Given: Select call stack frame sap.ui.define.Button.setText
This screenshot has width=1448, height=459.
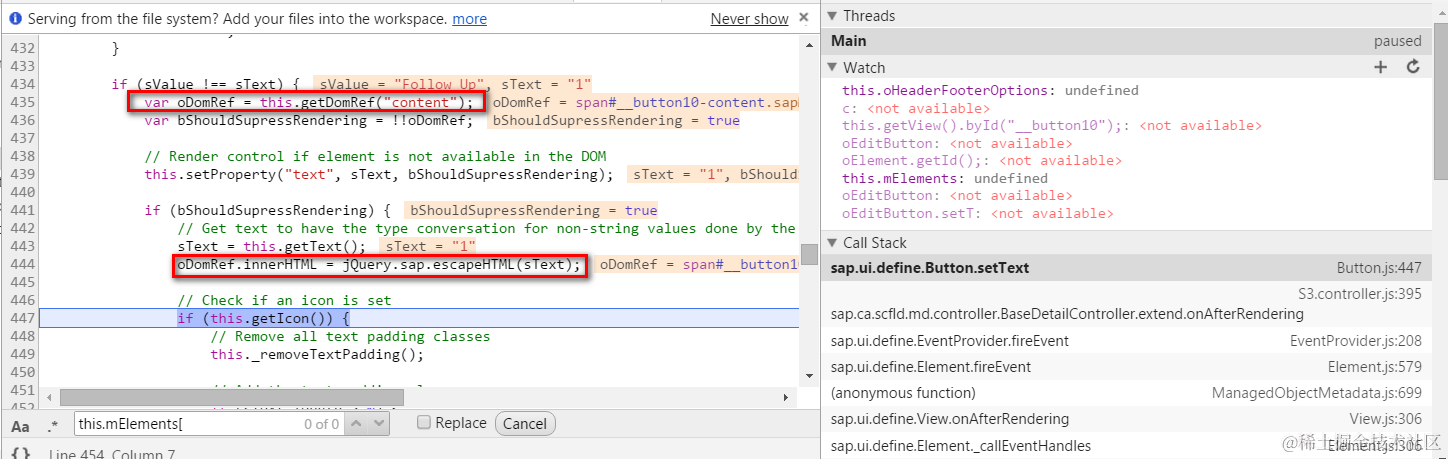Looking at the screenshot, I should [1126, 268].
